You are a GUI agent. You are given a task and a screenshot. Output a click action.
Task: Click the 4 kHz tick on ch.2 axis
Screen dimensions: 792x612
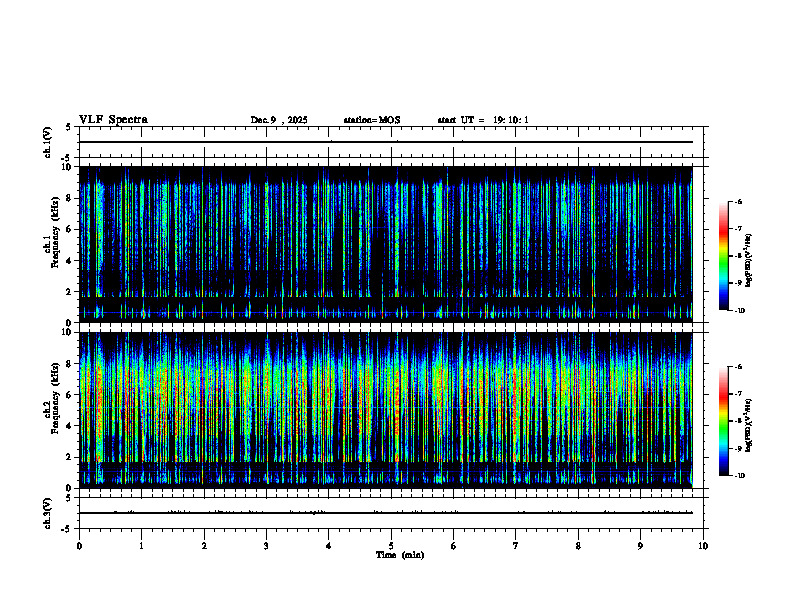pos(70,426)
